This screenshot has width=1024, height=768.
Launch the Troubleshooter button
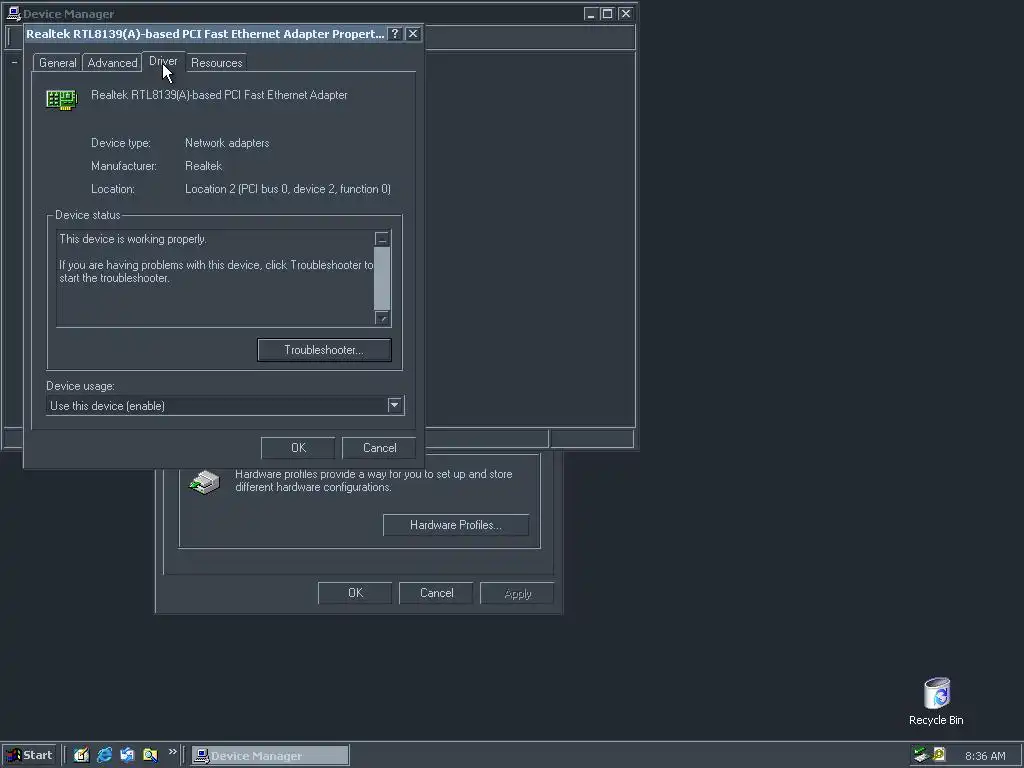(x=325, y=350)
